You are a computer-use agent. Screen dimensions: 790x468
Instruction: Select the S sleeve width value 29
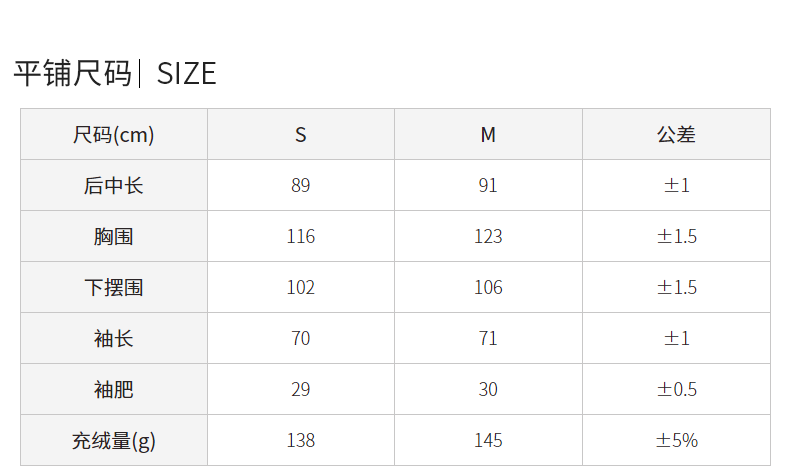[301, 389]
